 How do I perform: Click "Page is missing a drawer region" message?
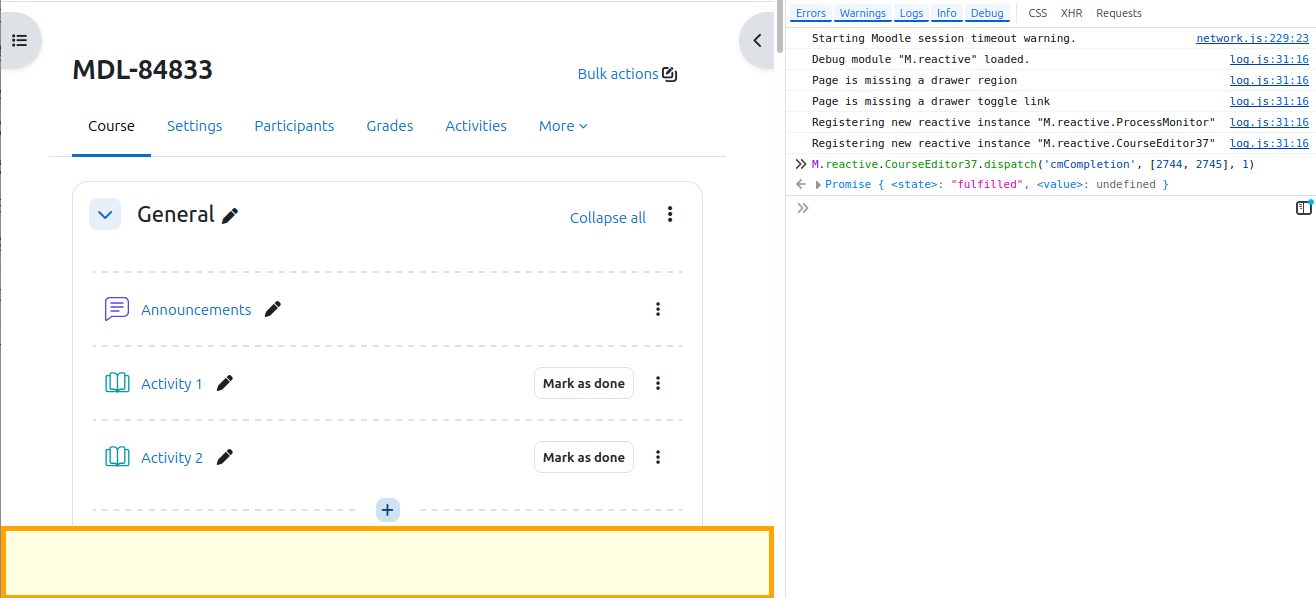(x=914, y=80)
